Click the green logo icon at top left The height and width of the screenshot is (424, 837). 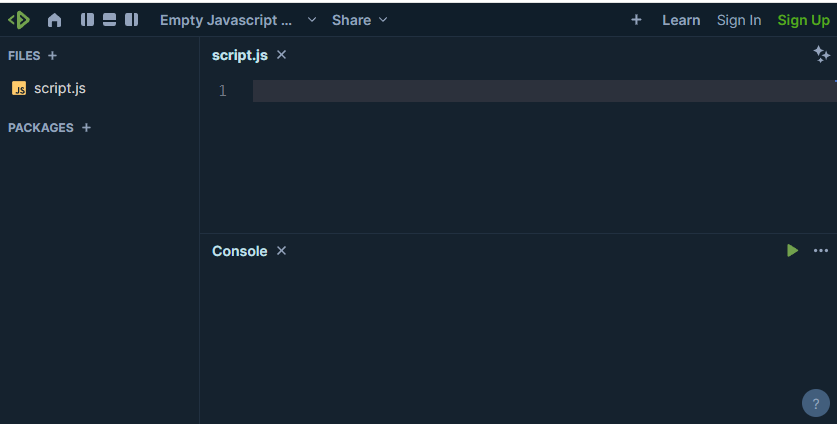19,20
